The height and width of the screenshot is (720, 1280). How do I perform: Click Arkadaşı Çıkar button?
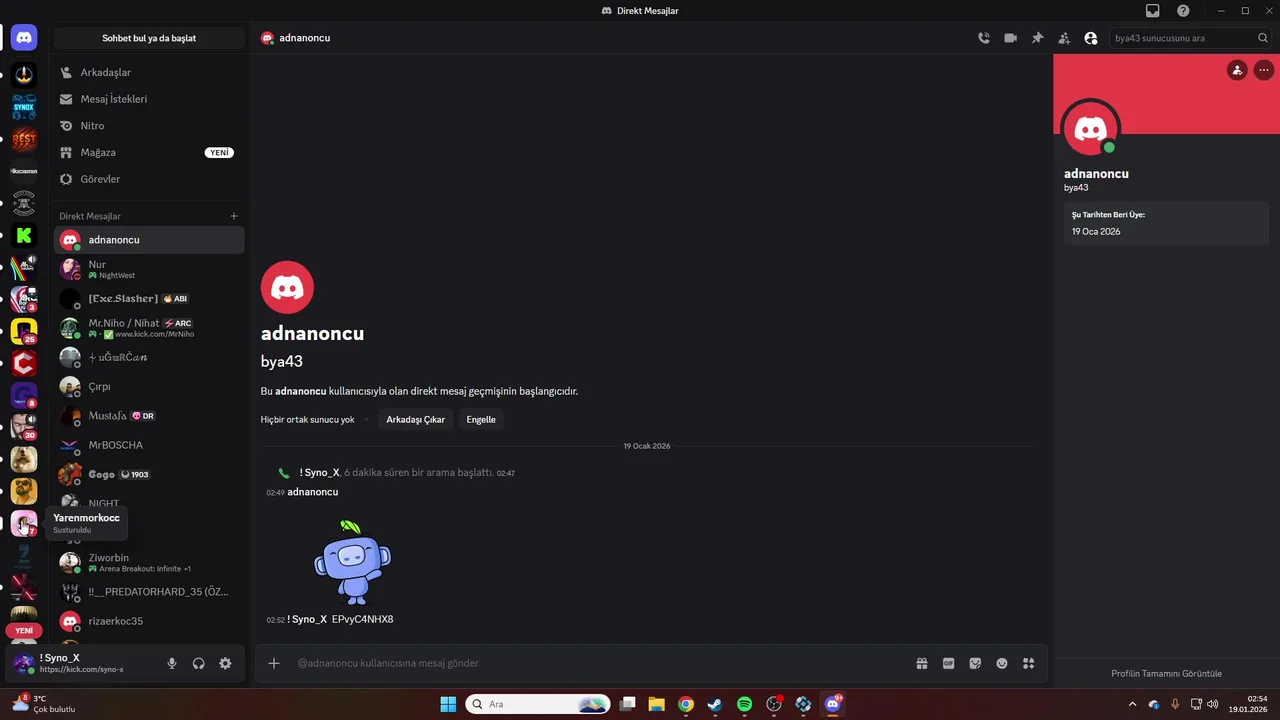pyautogui.click(x=416, y=419)
